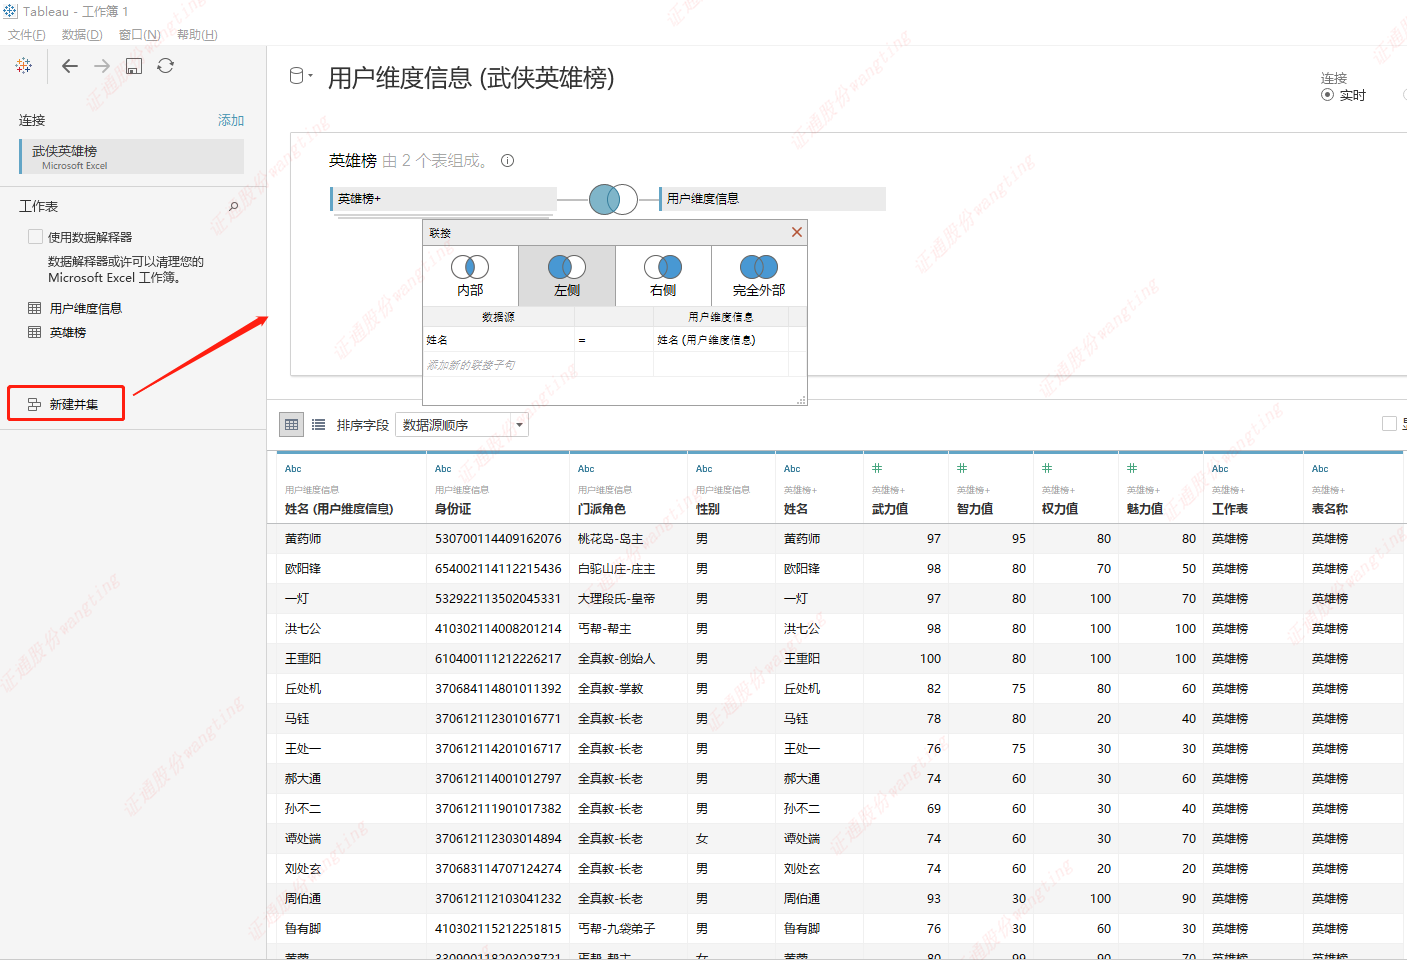Click cell 530700114409162076
The height and width of the screenshot is (960, 1407).
point(498,539)
